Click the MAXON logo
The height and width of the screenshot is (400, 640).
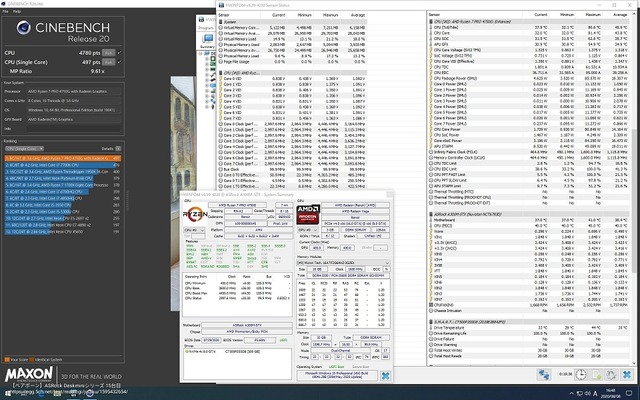(29, 374)
